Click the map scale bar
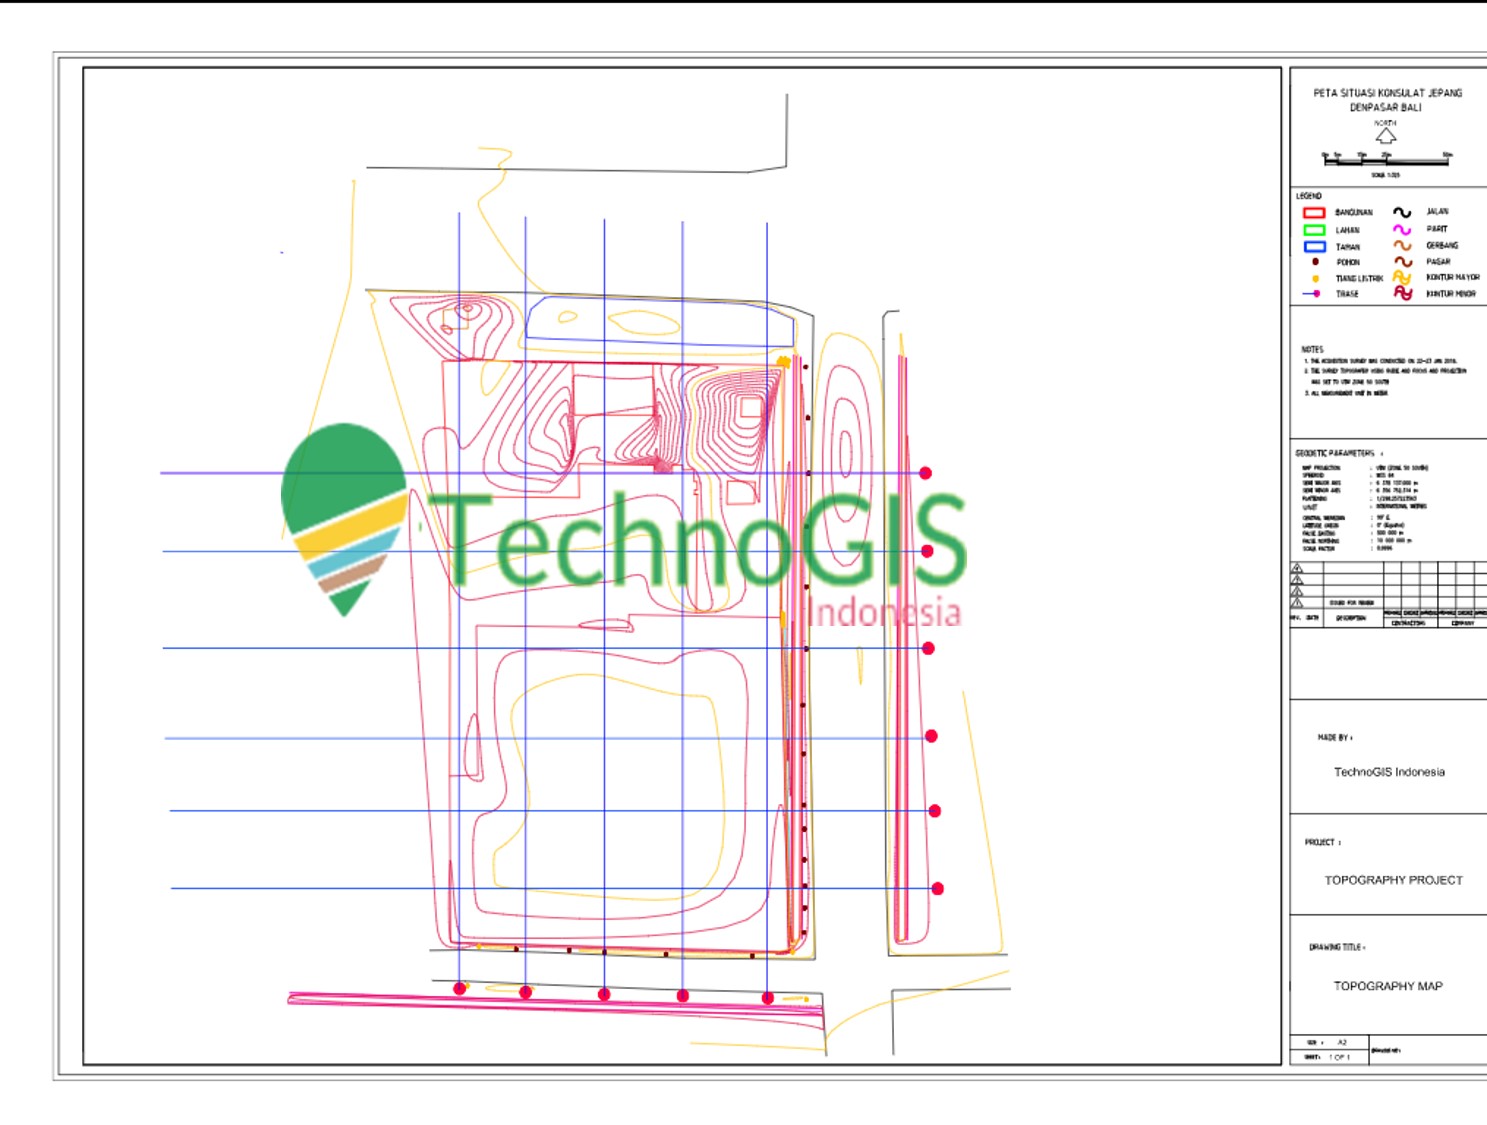The image size is (1487, 1125). 1387,160
